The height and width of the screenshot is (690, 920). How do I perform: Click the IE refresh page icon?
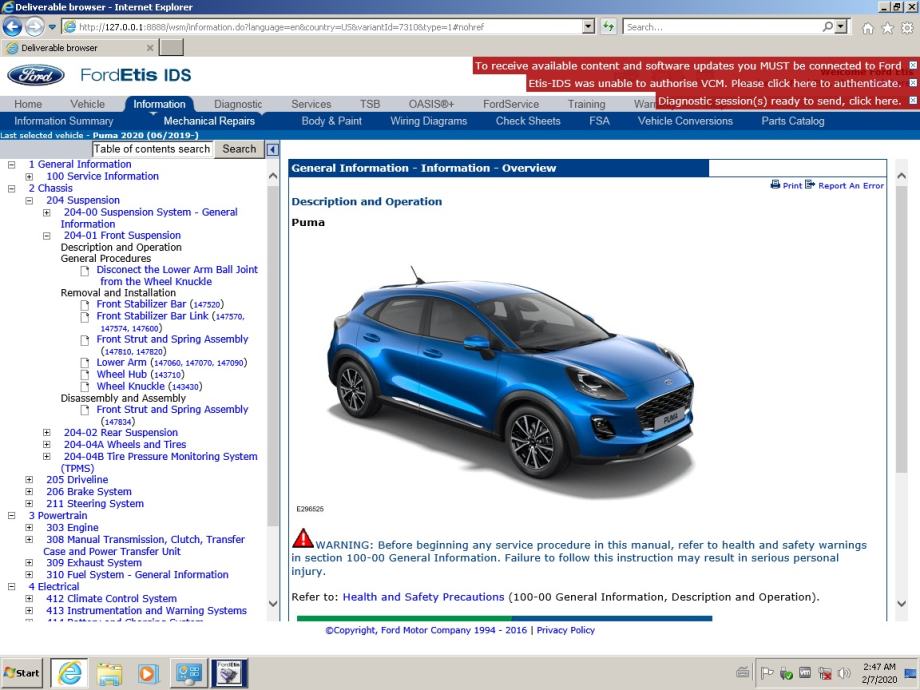[x=608, y=27]
